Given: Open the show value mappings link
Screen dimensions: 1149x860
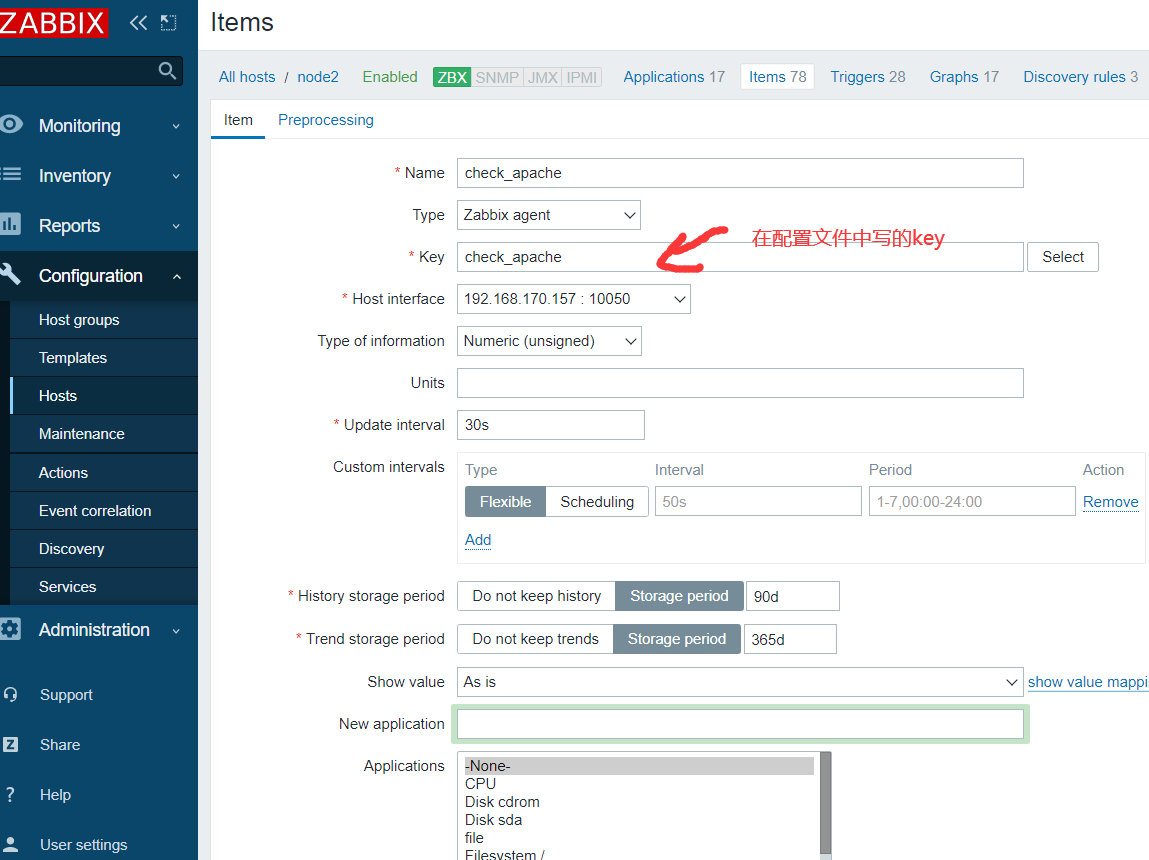Looking at the screenshot, I should 1088,682.
